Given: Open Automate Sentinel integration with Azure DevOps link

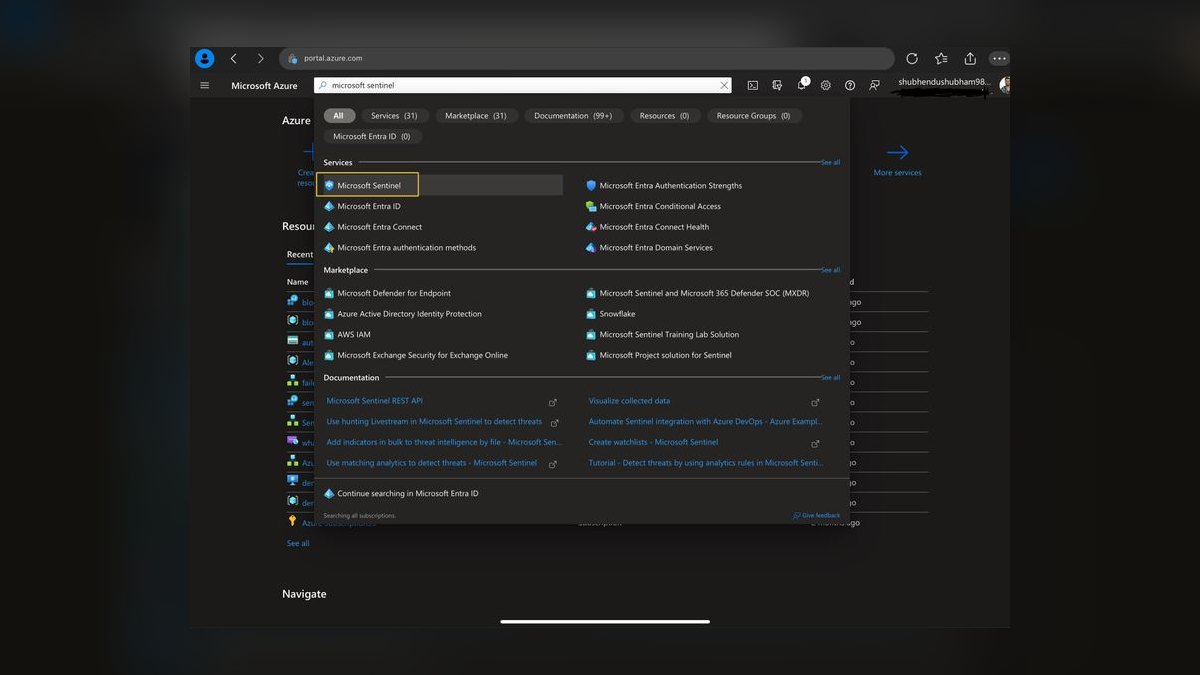Looking at the screenshot, I should 706,422.
